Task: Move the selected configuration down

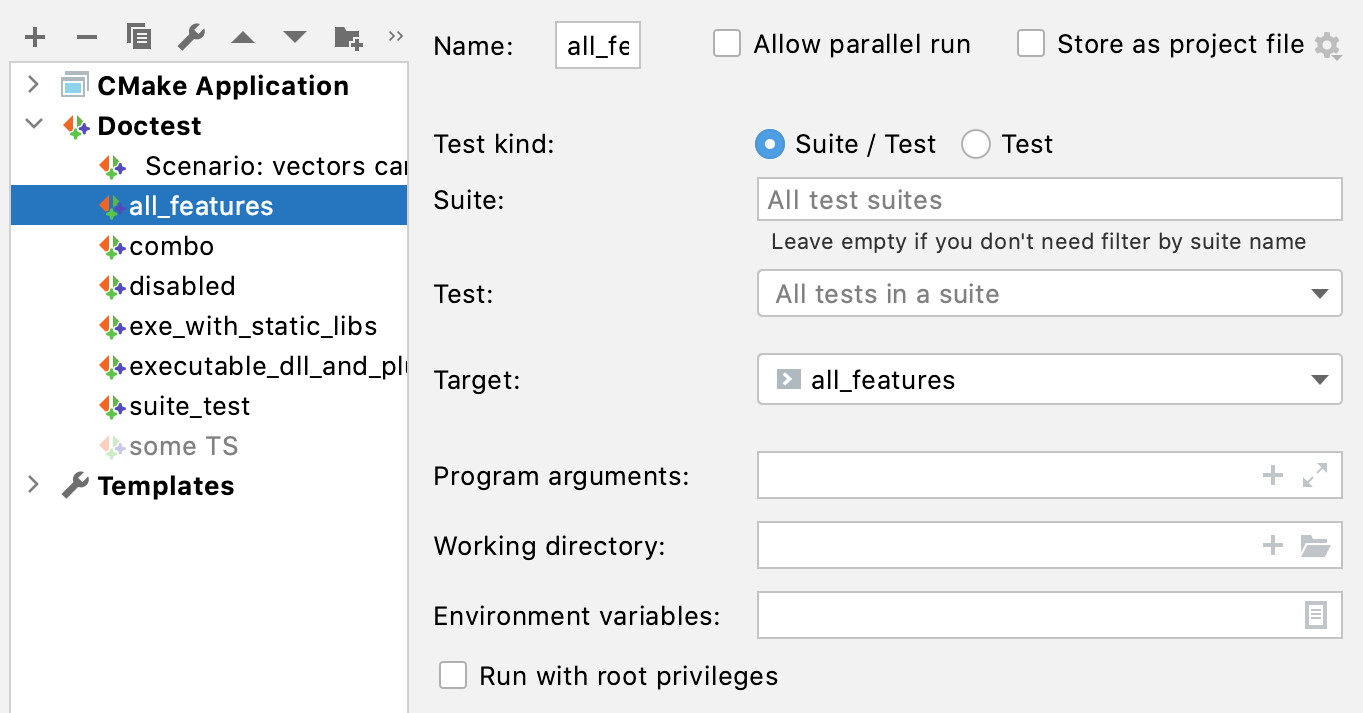Action: [295, 36]
